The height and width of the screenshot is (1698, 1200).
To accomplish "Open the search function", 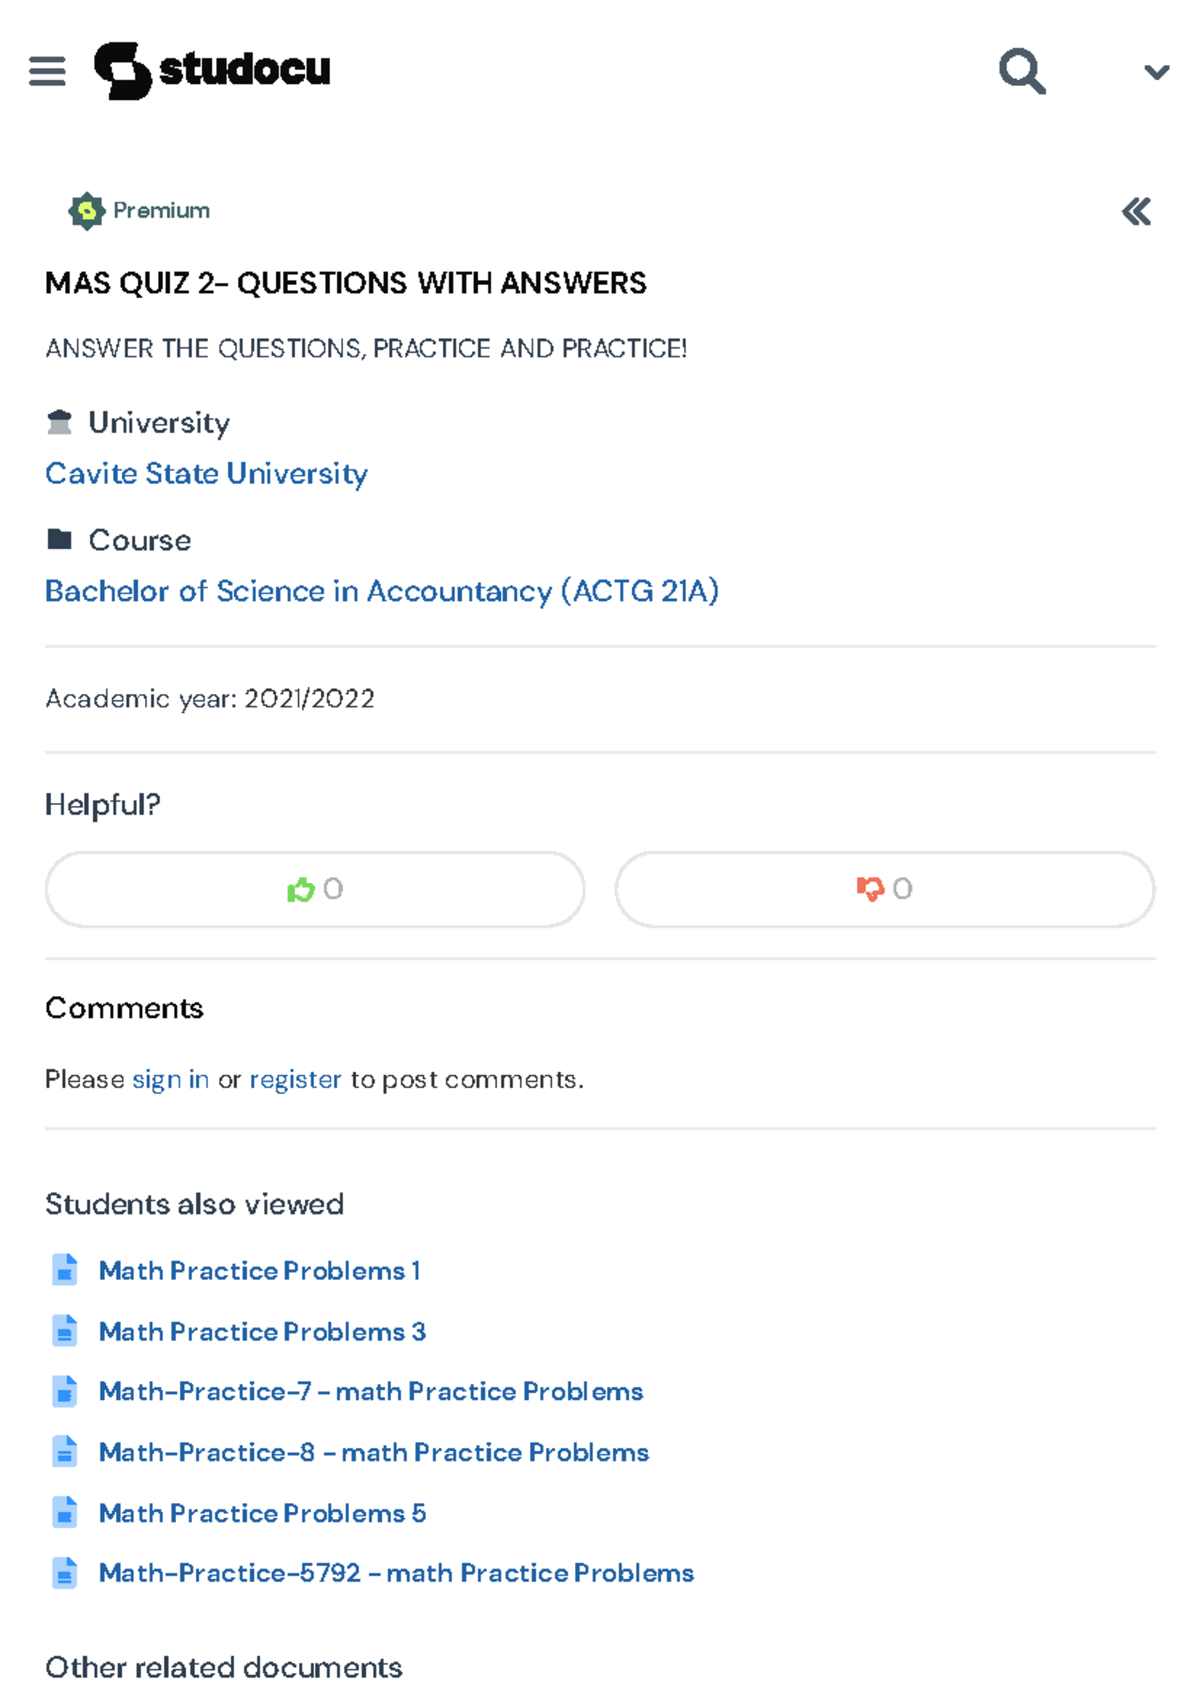I will 1021,70.
